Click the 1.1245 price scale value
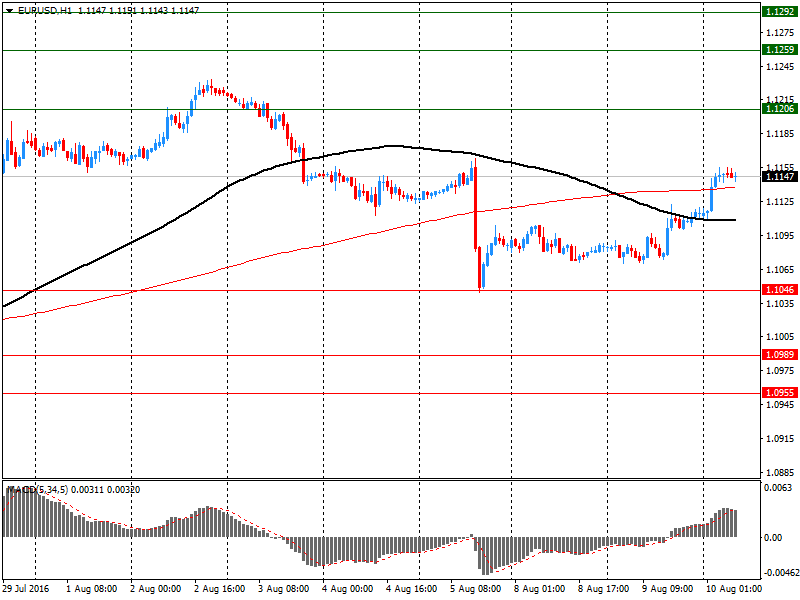 [780, 66]
